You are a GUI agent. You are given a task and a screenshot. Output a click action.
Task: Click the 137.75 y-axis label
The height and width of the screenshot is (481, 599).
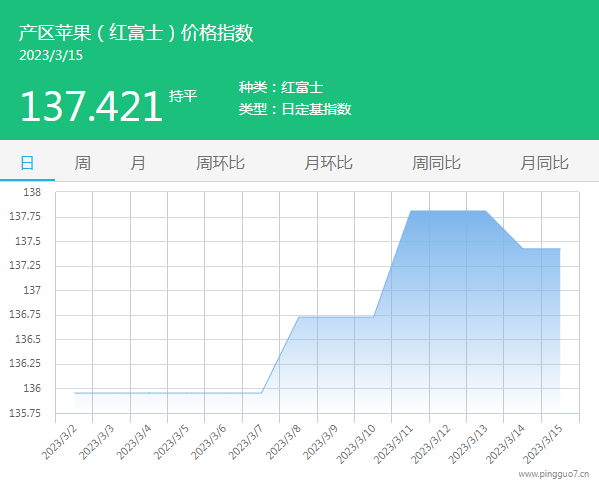click(25, 217)
